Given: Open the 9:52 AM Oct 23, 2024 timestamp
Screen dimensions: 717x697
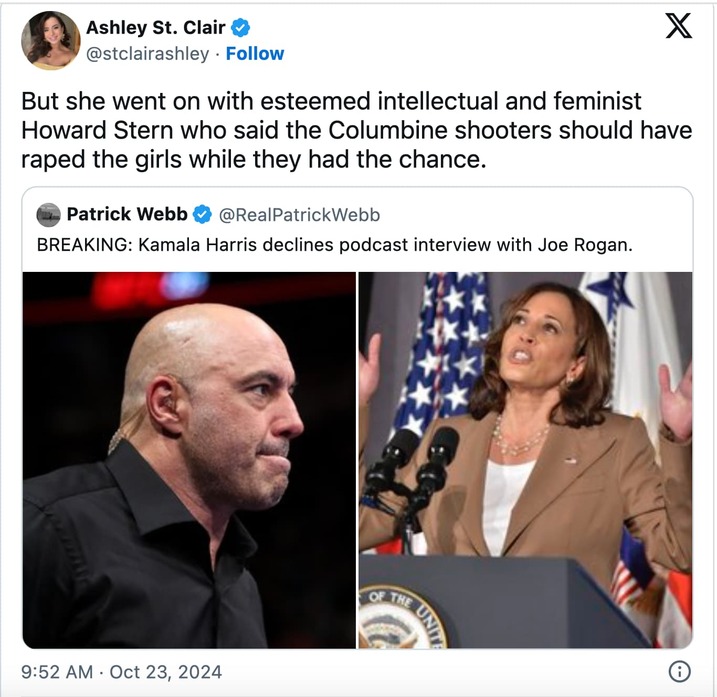Looking at the screenshot, I should pos(122,672).
